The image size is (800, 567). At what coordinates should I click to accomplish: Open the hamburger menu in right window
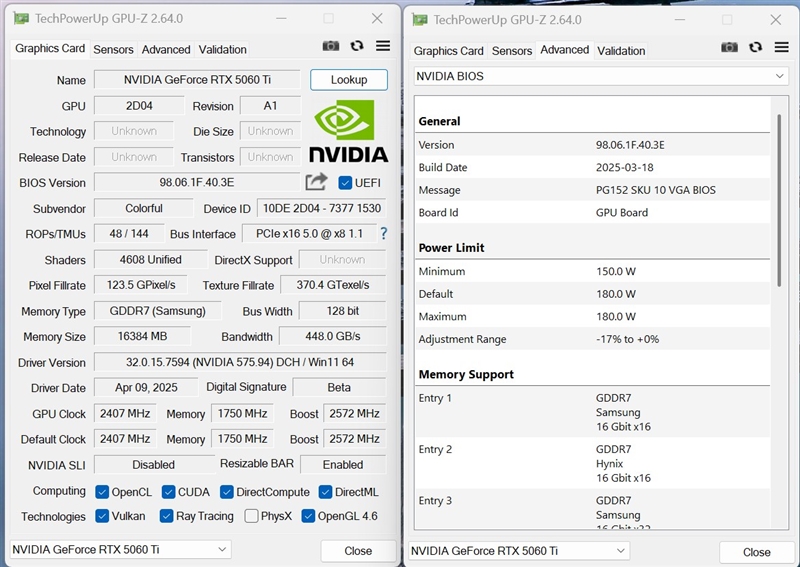pos(781,47)
